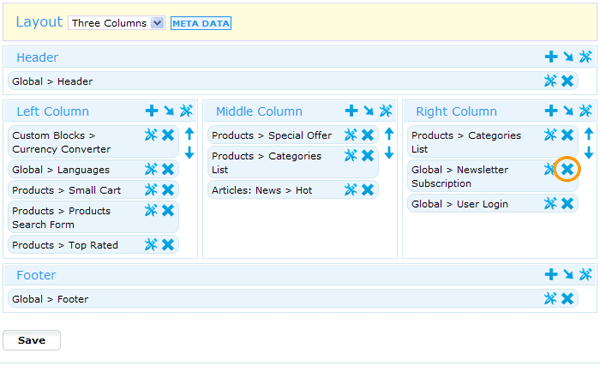Click Right Column diagonal arrow icon
The height and width of the screenshot is (366, 600).
(x=568, y=111)
